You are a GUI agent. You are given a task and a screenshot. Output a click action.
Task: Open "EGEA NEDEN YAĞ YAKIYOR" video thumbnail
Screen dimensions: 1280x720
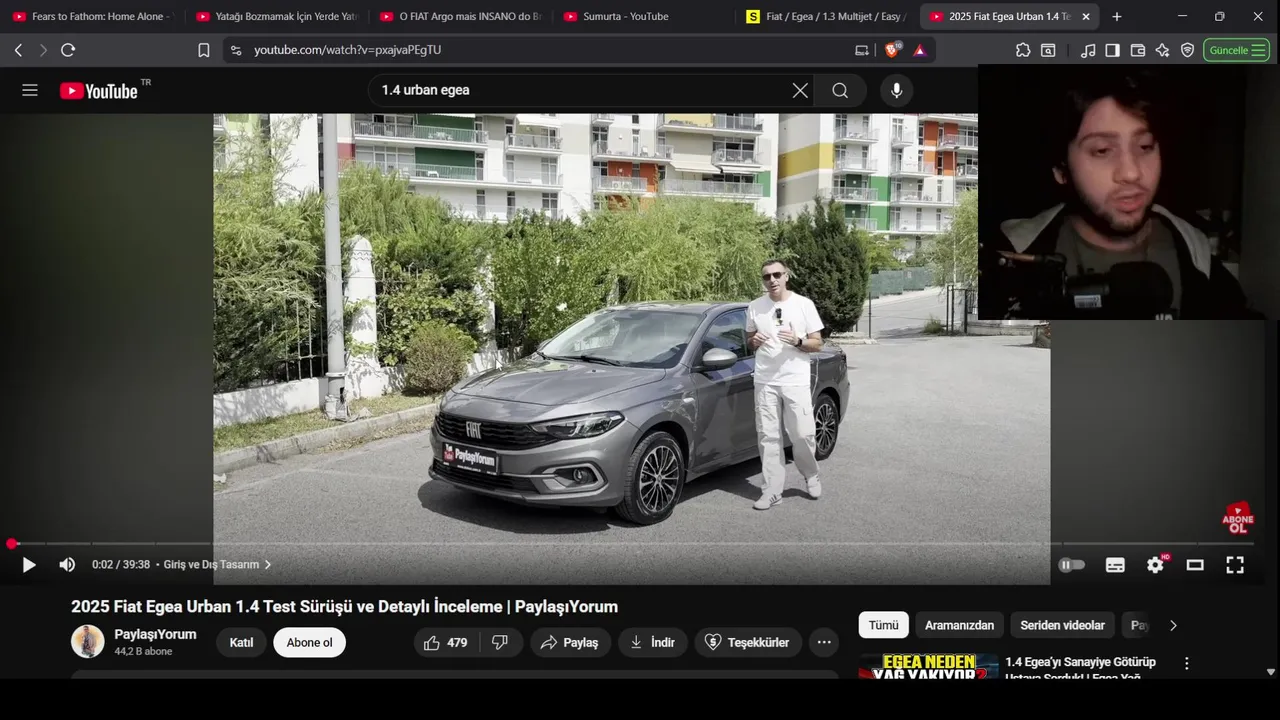click(928, 667)
